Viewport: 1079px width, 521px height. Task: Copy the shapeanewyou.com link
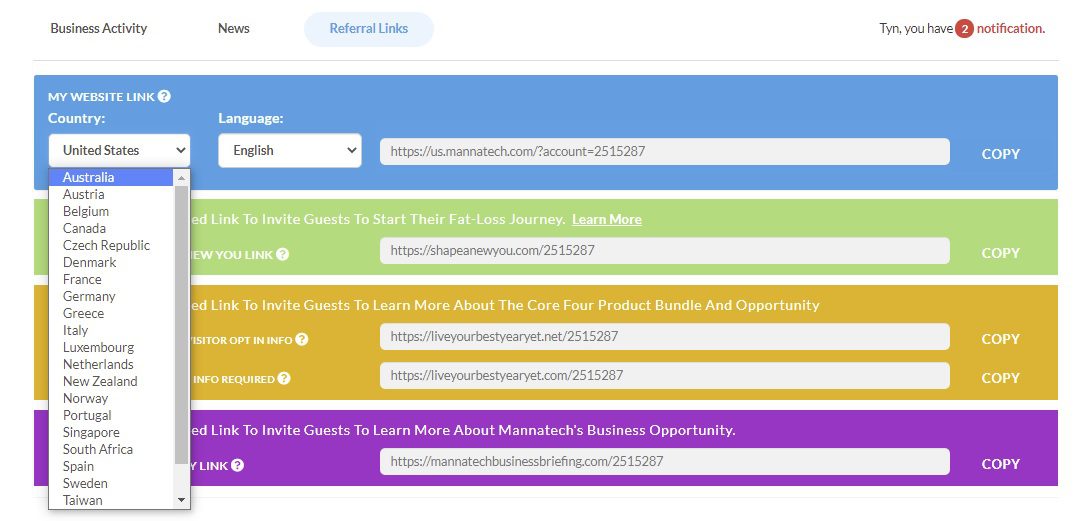(x=1001, y=253)
